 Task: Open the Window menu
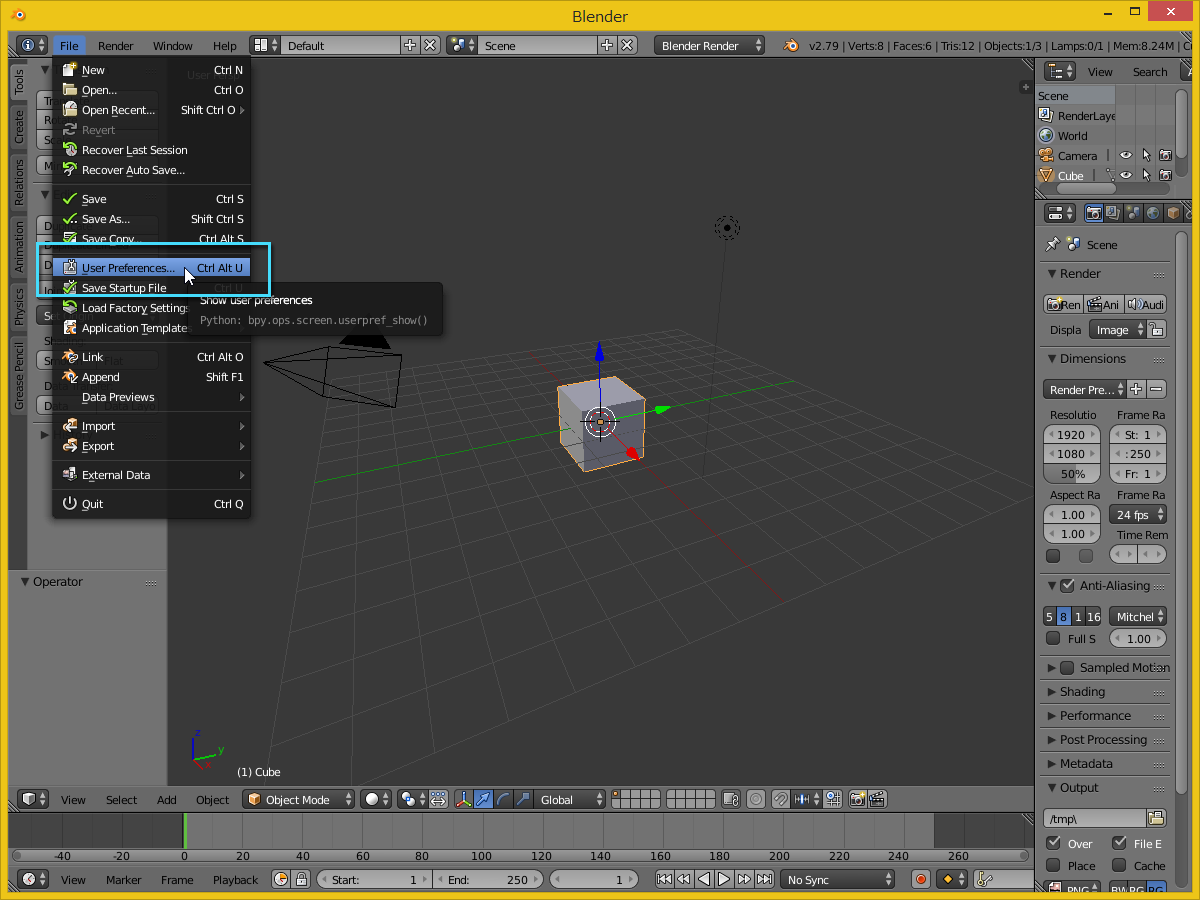click(x=173, y=46)
